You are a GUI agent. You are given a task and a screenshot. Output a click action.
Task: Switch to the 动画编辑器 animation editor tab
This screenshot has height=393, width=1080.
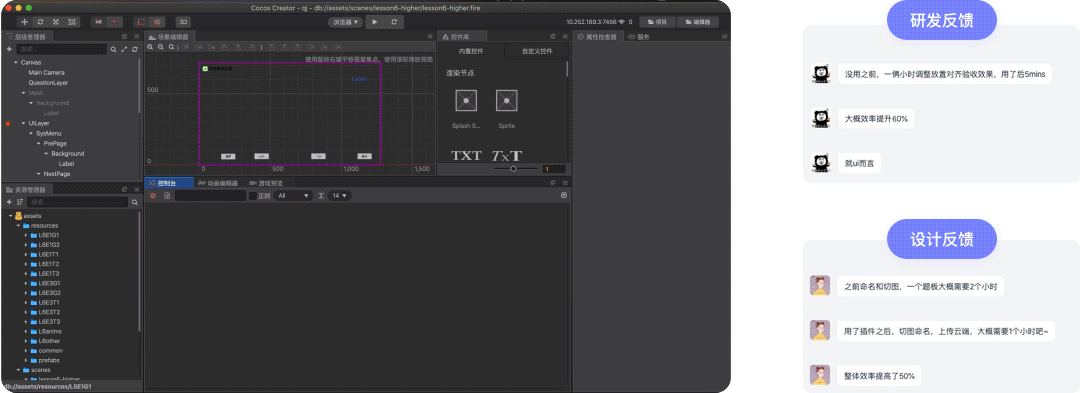coord(218,183)
